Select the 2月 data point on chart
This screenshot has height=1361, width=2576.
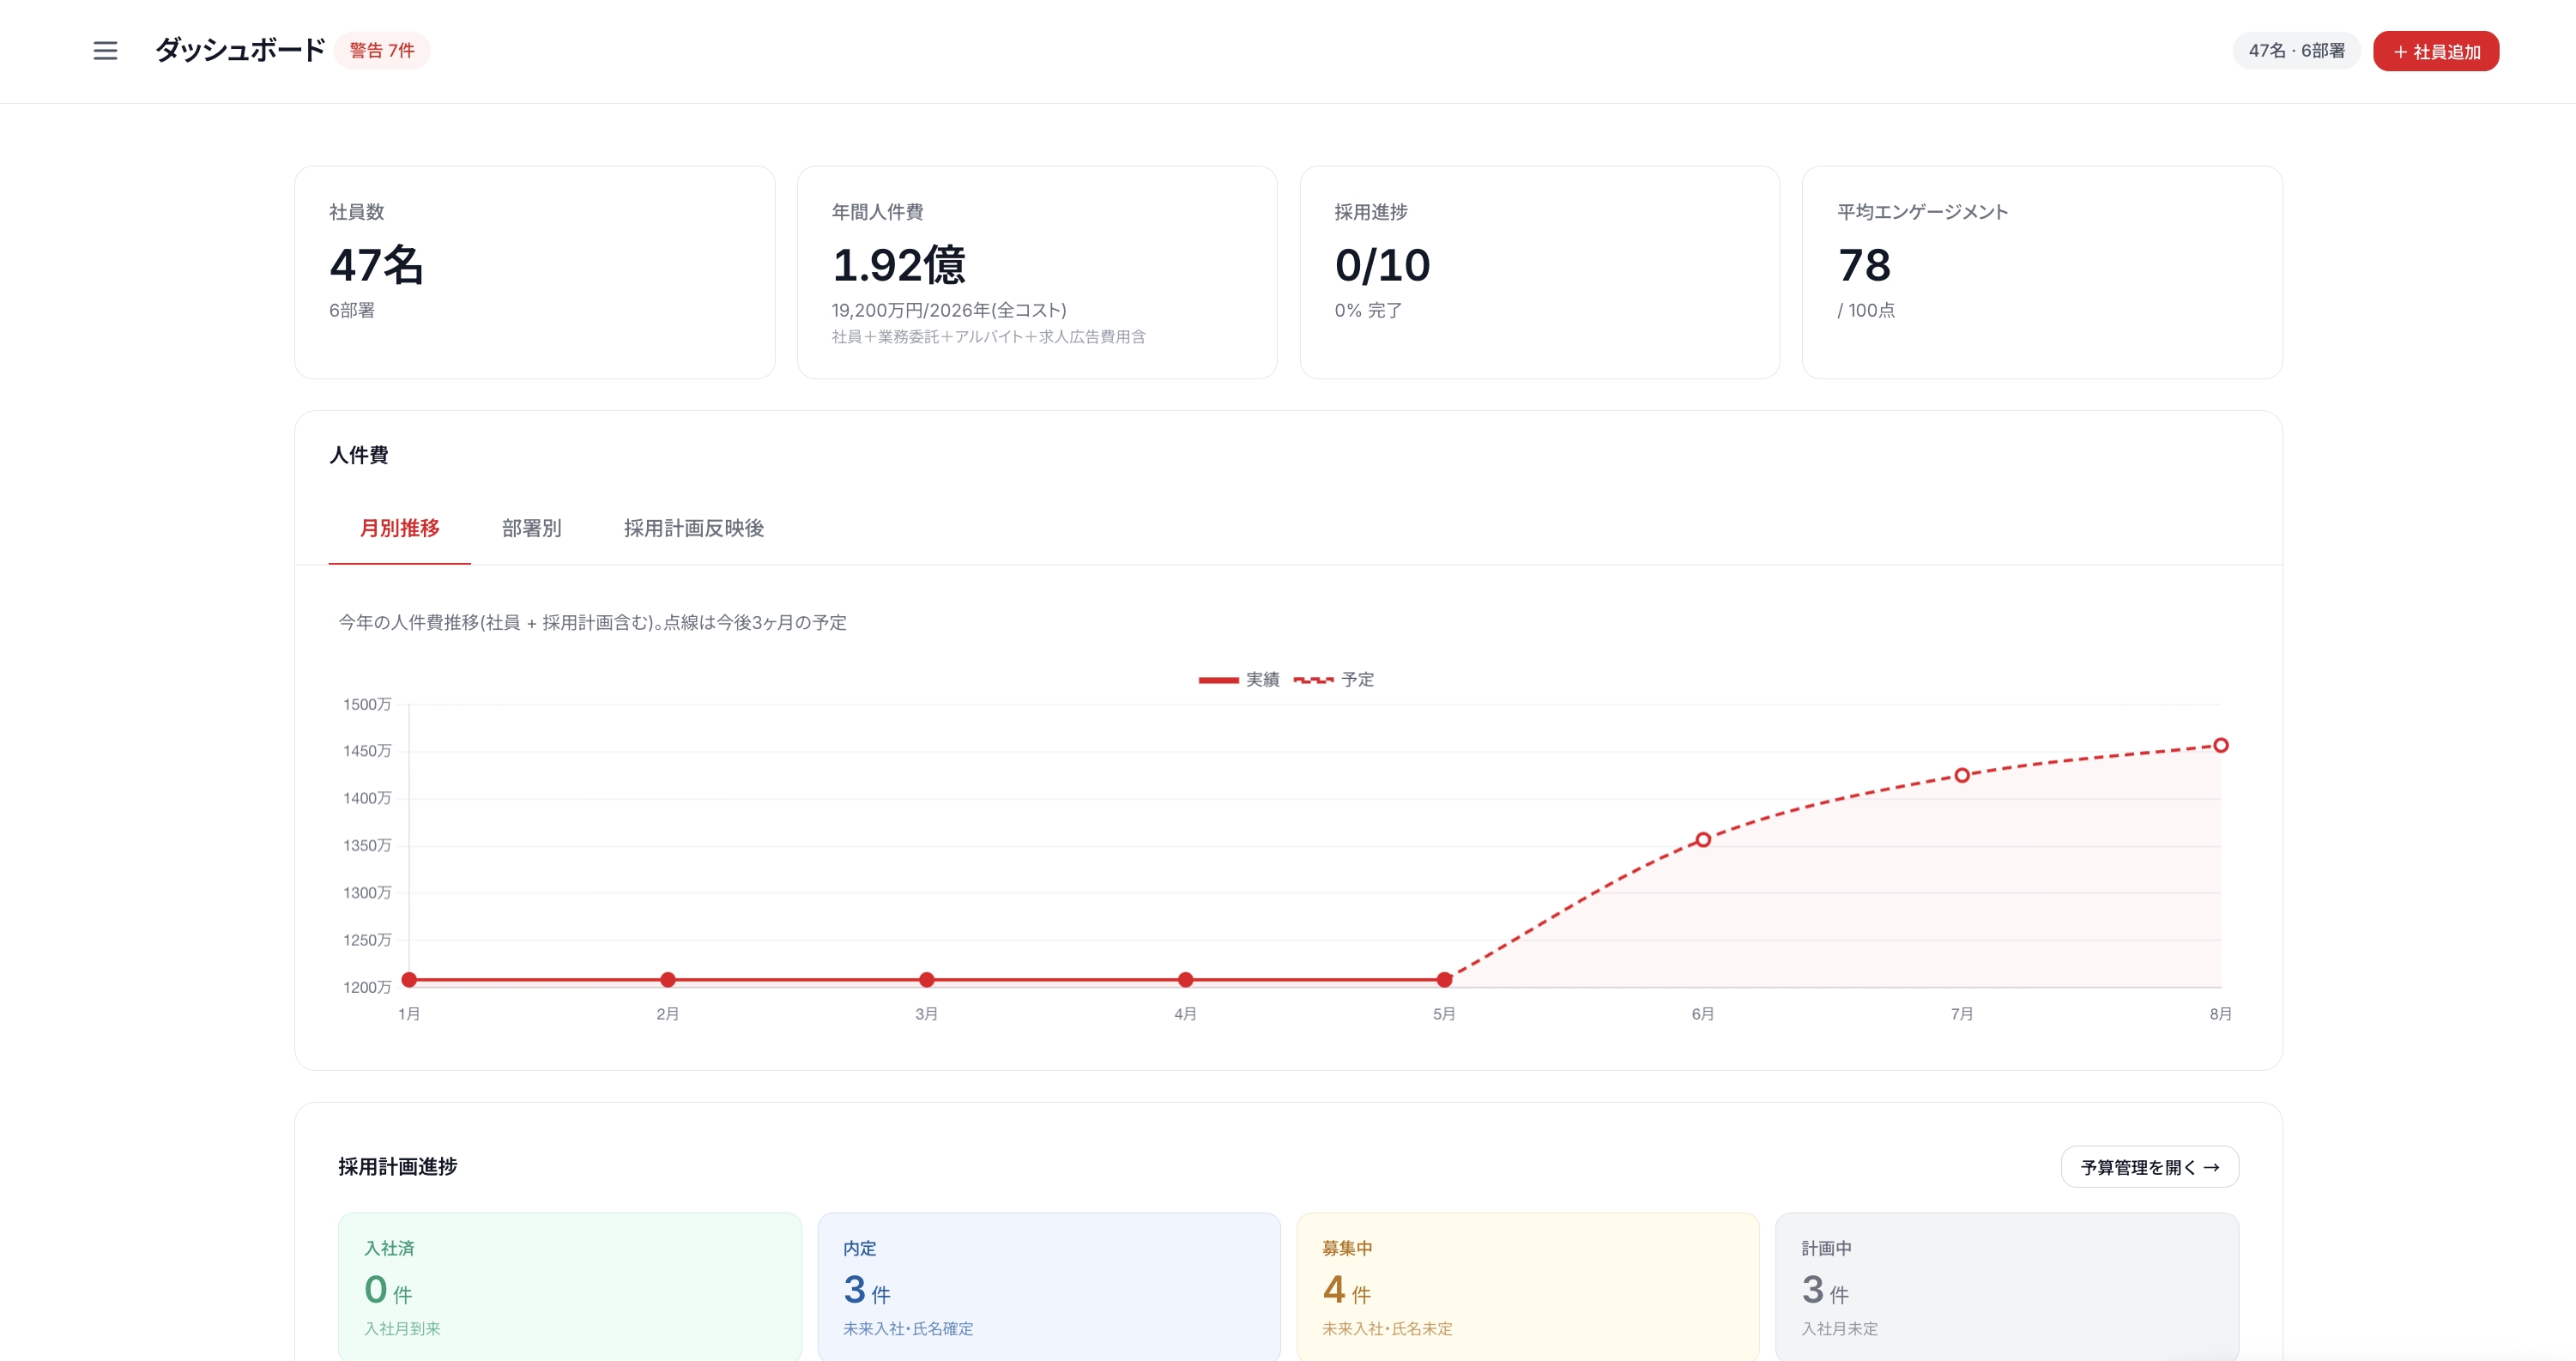pos(668,980)
